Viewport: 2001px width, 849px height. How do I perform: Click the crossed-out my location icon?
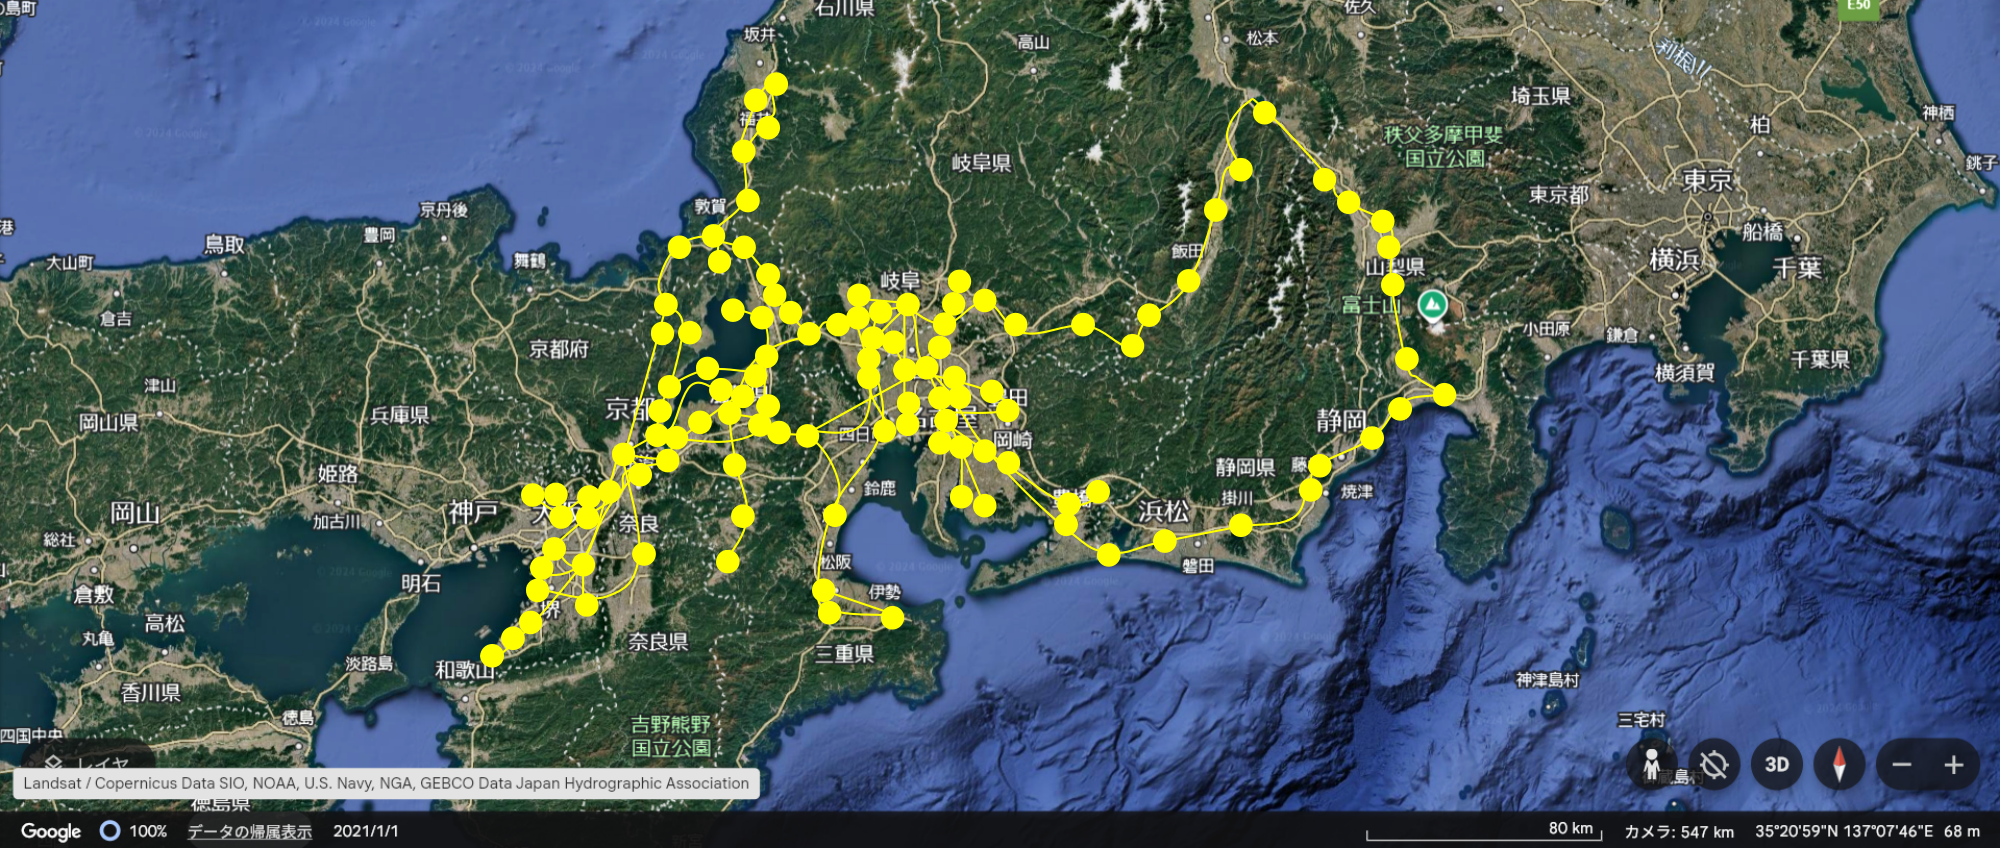click(x=1714, y=765)
